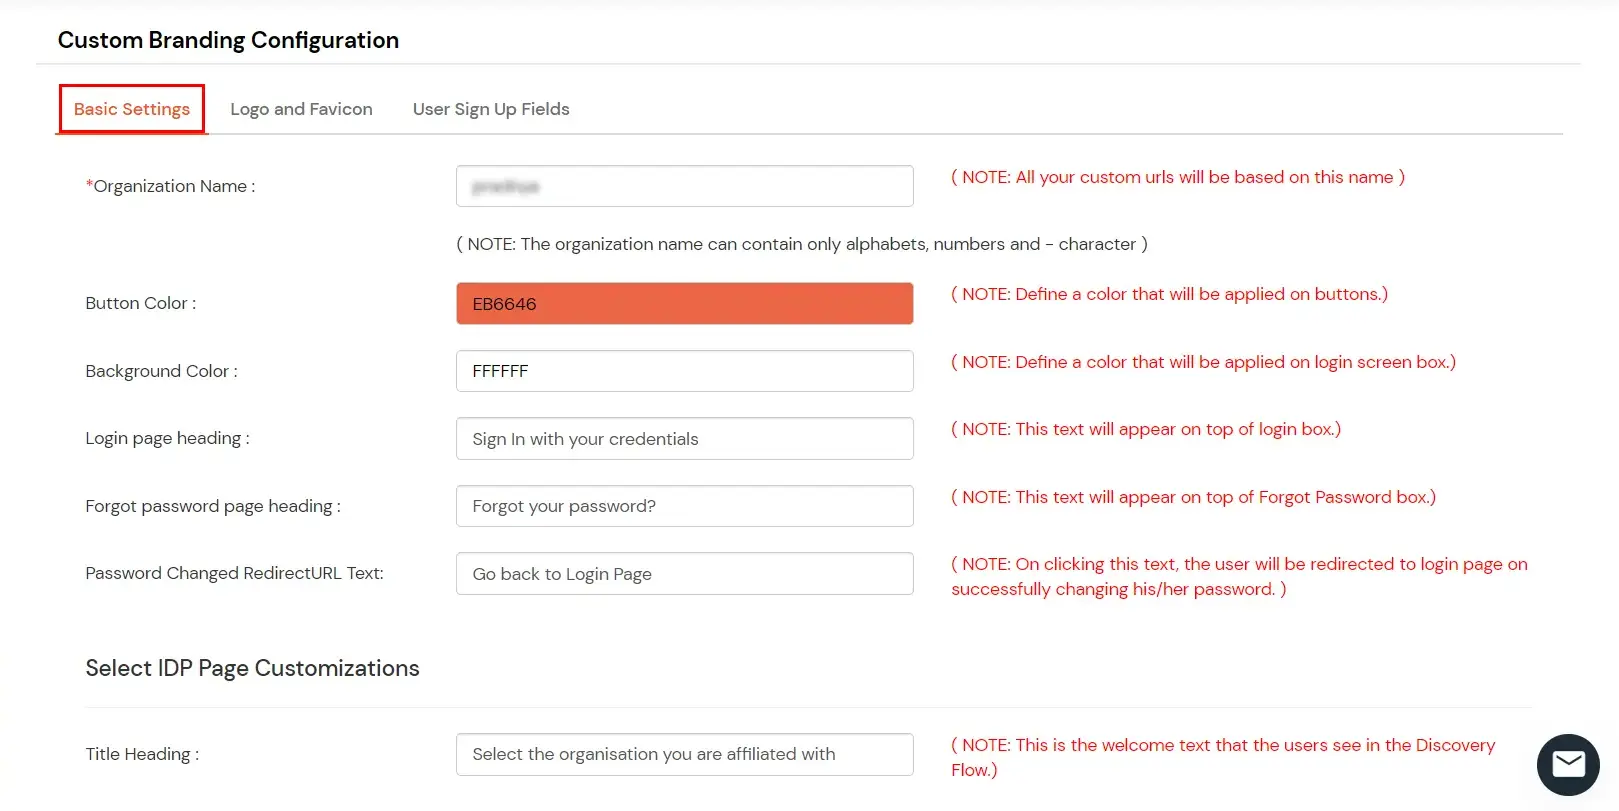Click the Select IDP Page Customizations heading
Screen dimensions: 1619x811
252,667
